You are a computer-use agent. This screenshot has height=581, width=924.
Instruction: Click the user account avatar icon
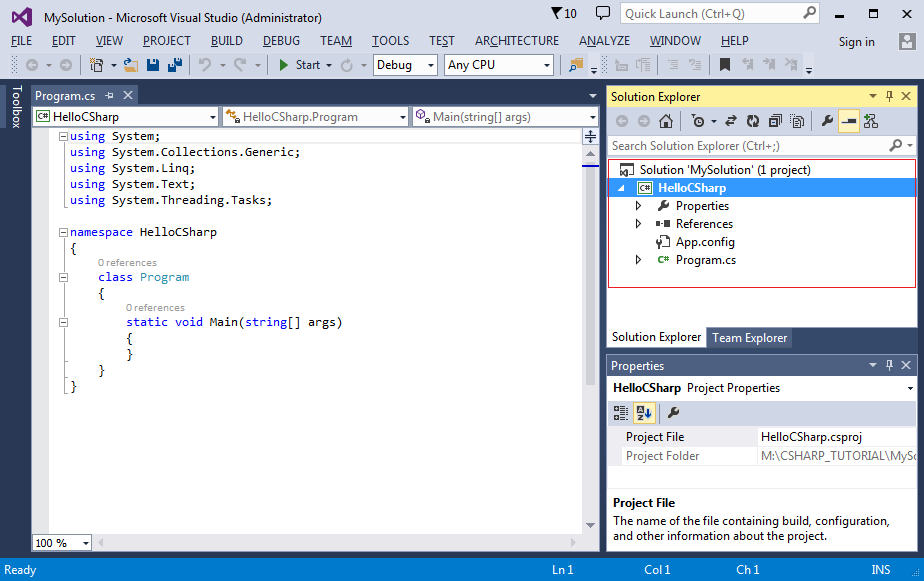(906, 41)
